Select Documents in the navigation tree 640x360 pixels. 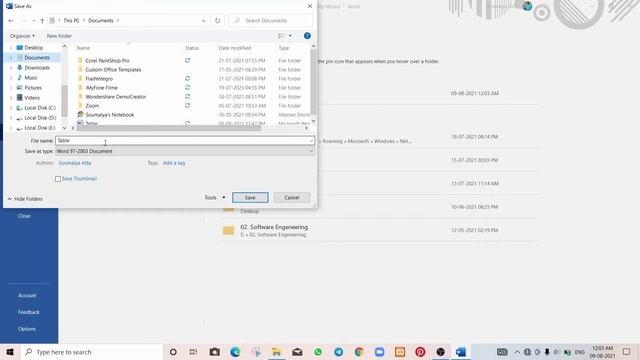(x=37, y=58)
